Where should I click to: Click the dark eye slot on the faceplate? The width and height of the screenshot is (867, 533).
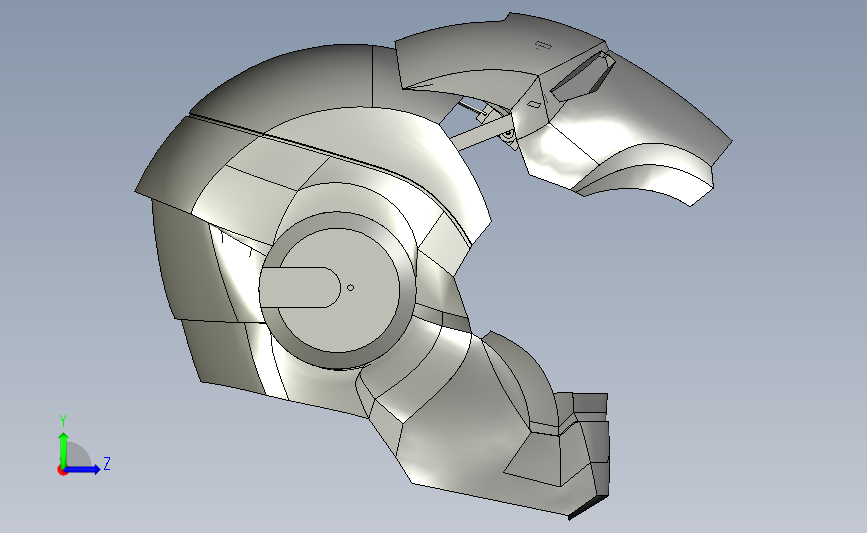click(x=582, y=75)
